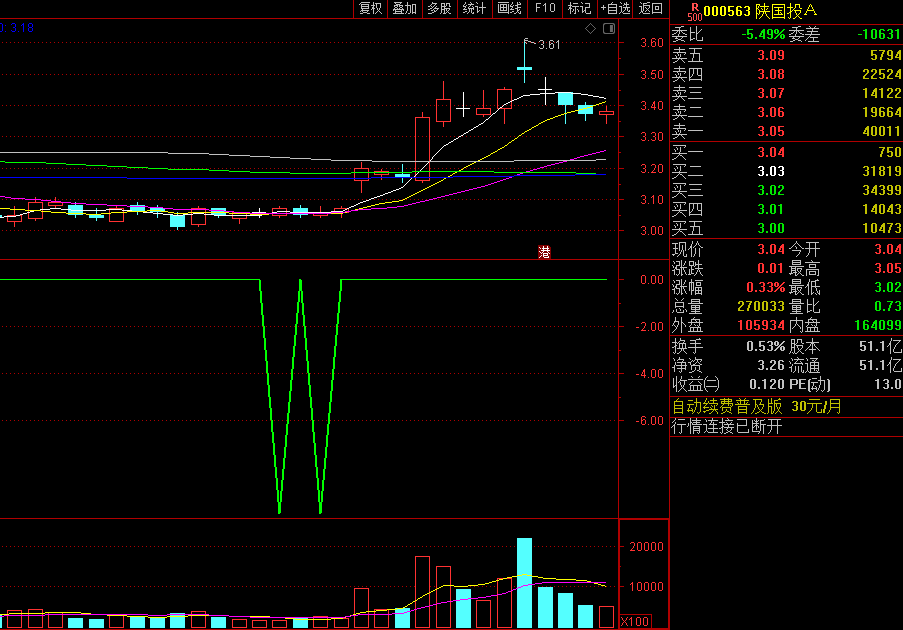Click the 委差 value -10631
Viewport: 903px width, 630px height.
[879, 35]
